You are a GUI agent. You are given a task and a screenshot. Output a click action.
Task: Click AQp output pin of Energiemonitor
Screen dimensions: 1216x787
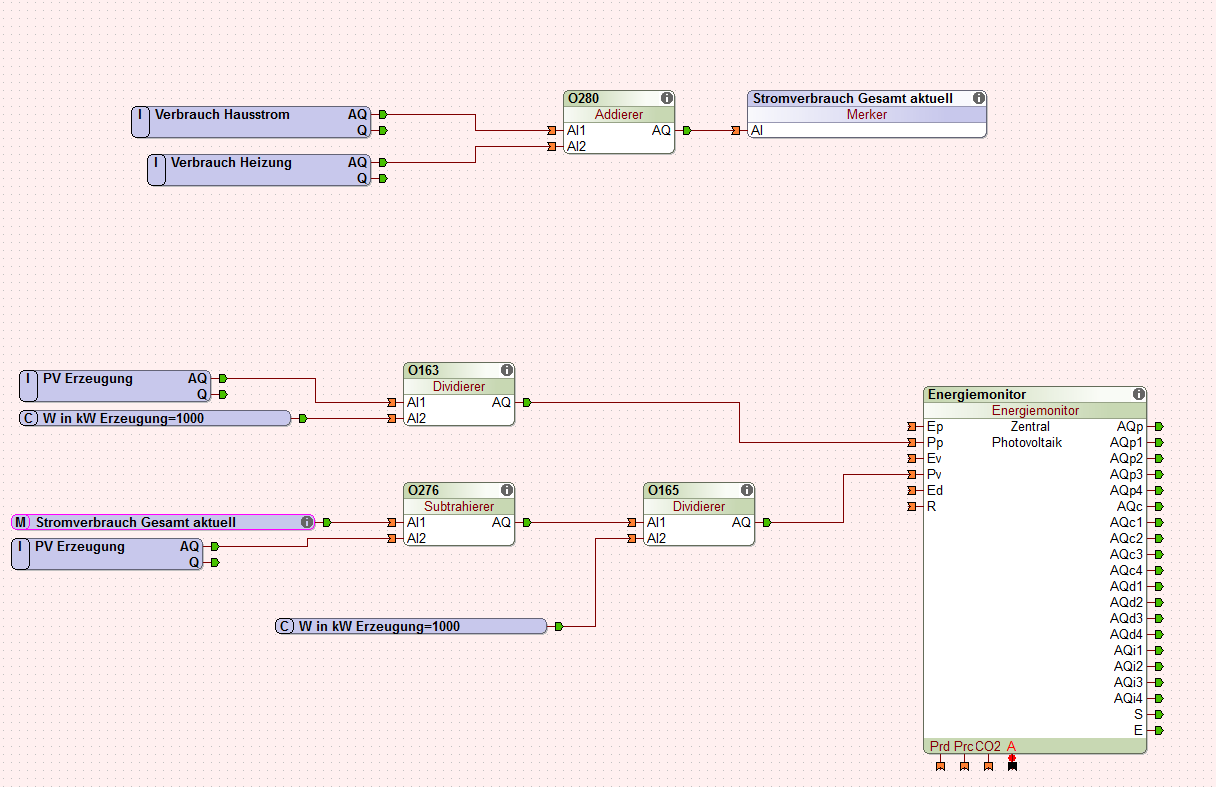[x=1157, y=426]
